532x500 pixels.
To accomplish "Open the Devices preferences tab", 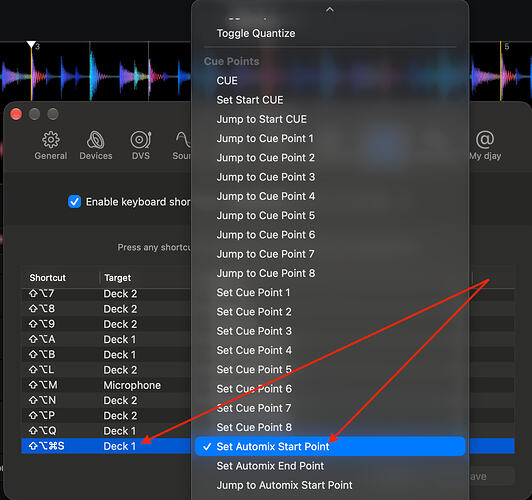I will click(96, 145).
